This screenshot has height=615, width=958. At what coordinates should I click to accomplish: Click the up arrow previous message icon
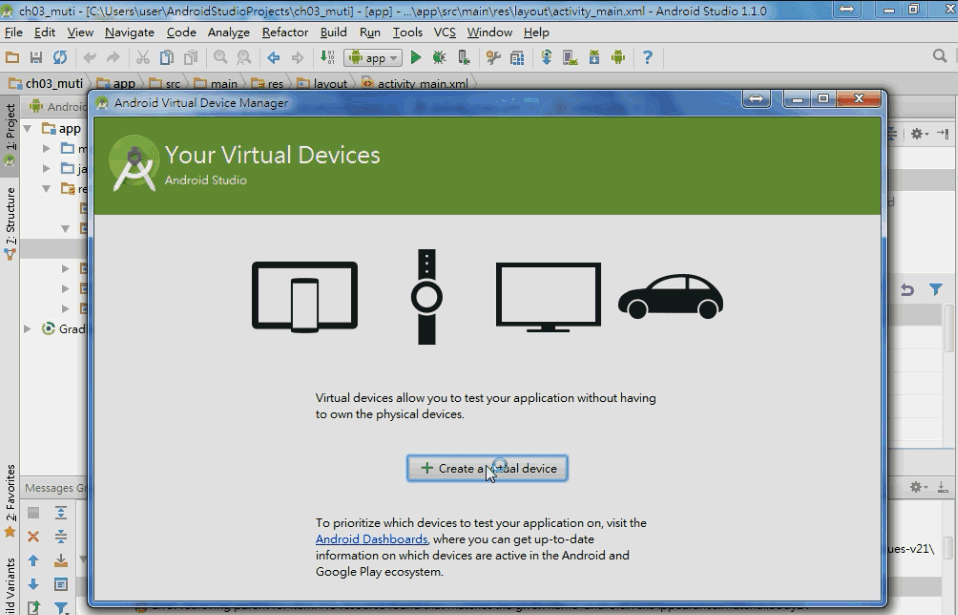[x=34, y=561]
